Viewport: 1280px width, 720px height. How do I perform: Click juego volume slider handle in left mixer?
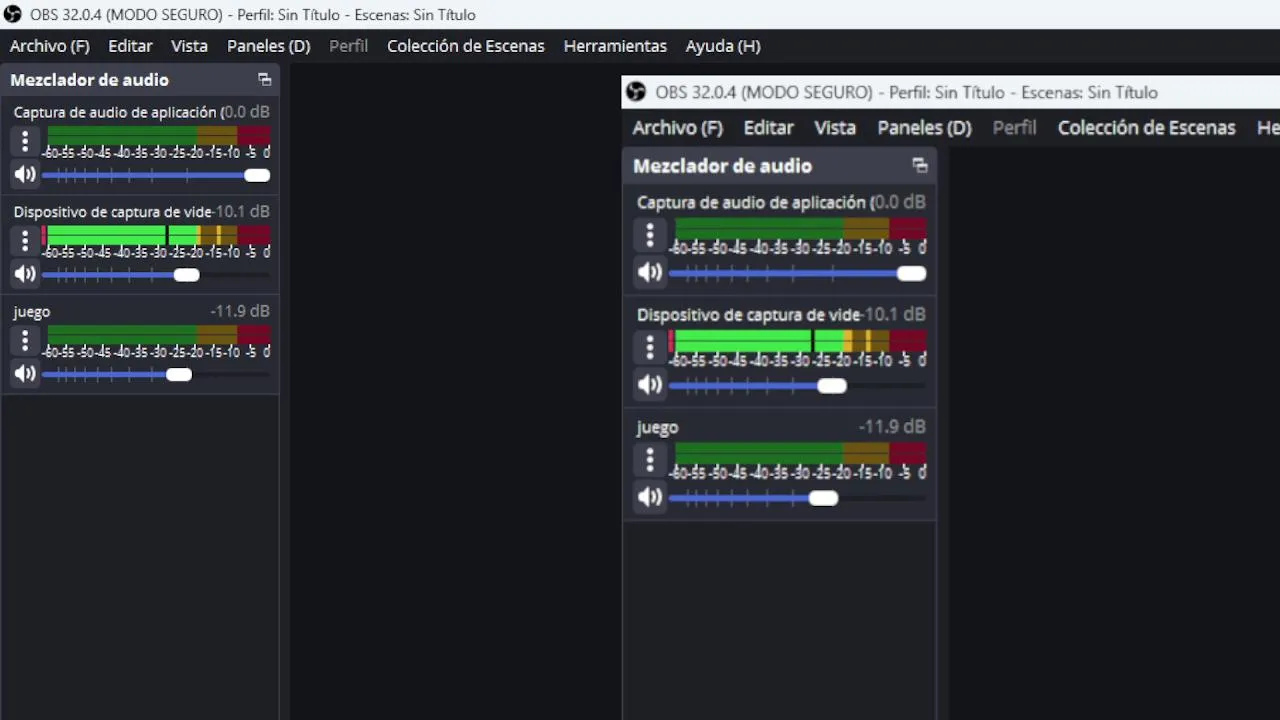(x=179, y=375)
